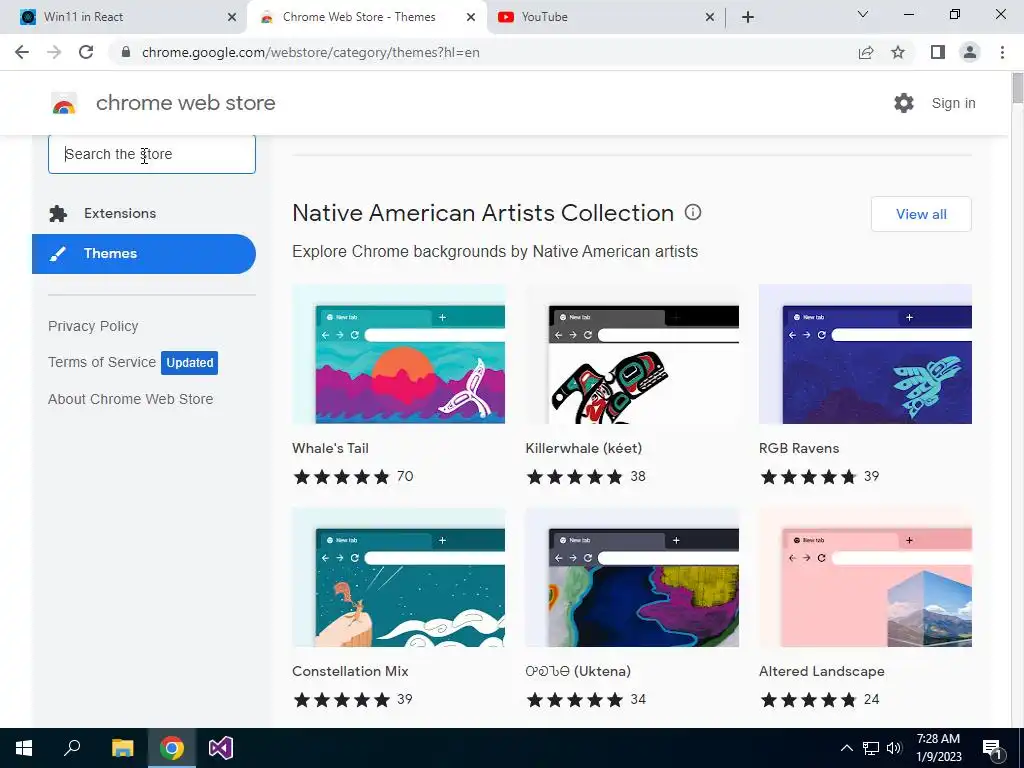The height and width of the screenshot is (768, 1024).
Task: Open the Chrome three-dot menu
Action: (1002, 52)
